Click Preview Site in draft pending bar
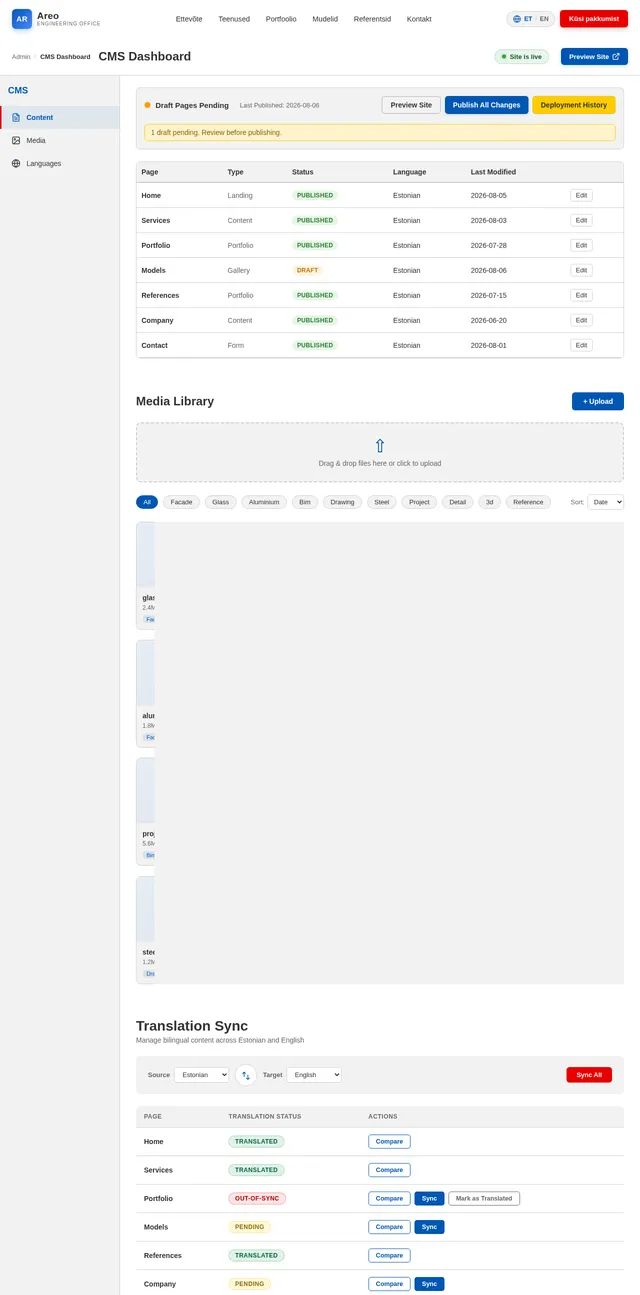The image size is (640, 1295). coord(411,105)
